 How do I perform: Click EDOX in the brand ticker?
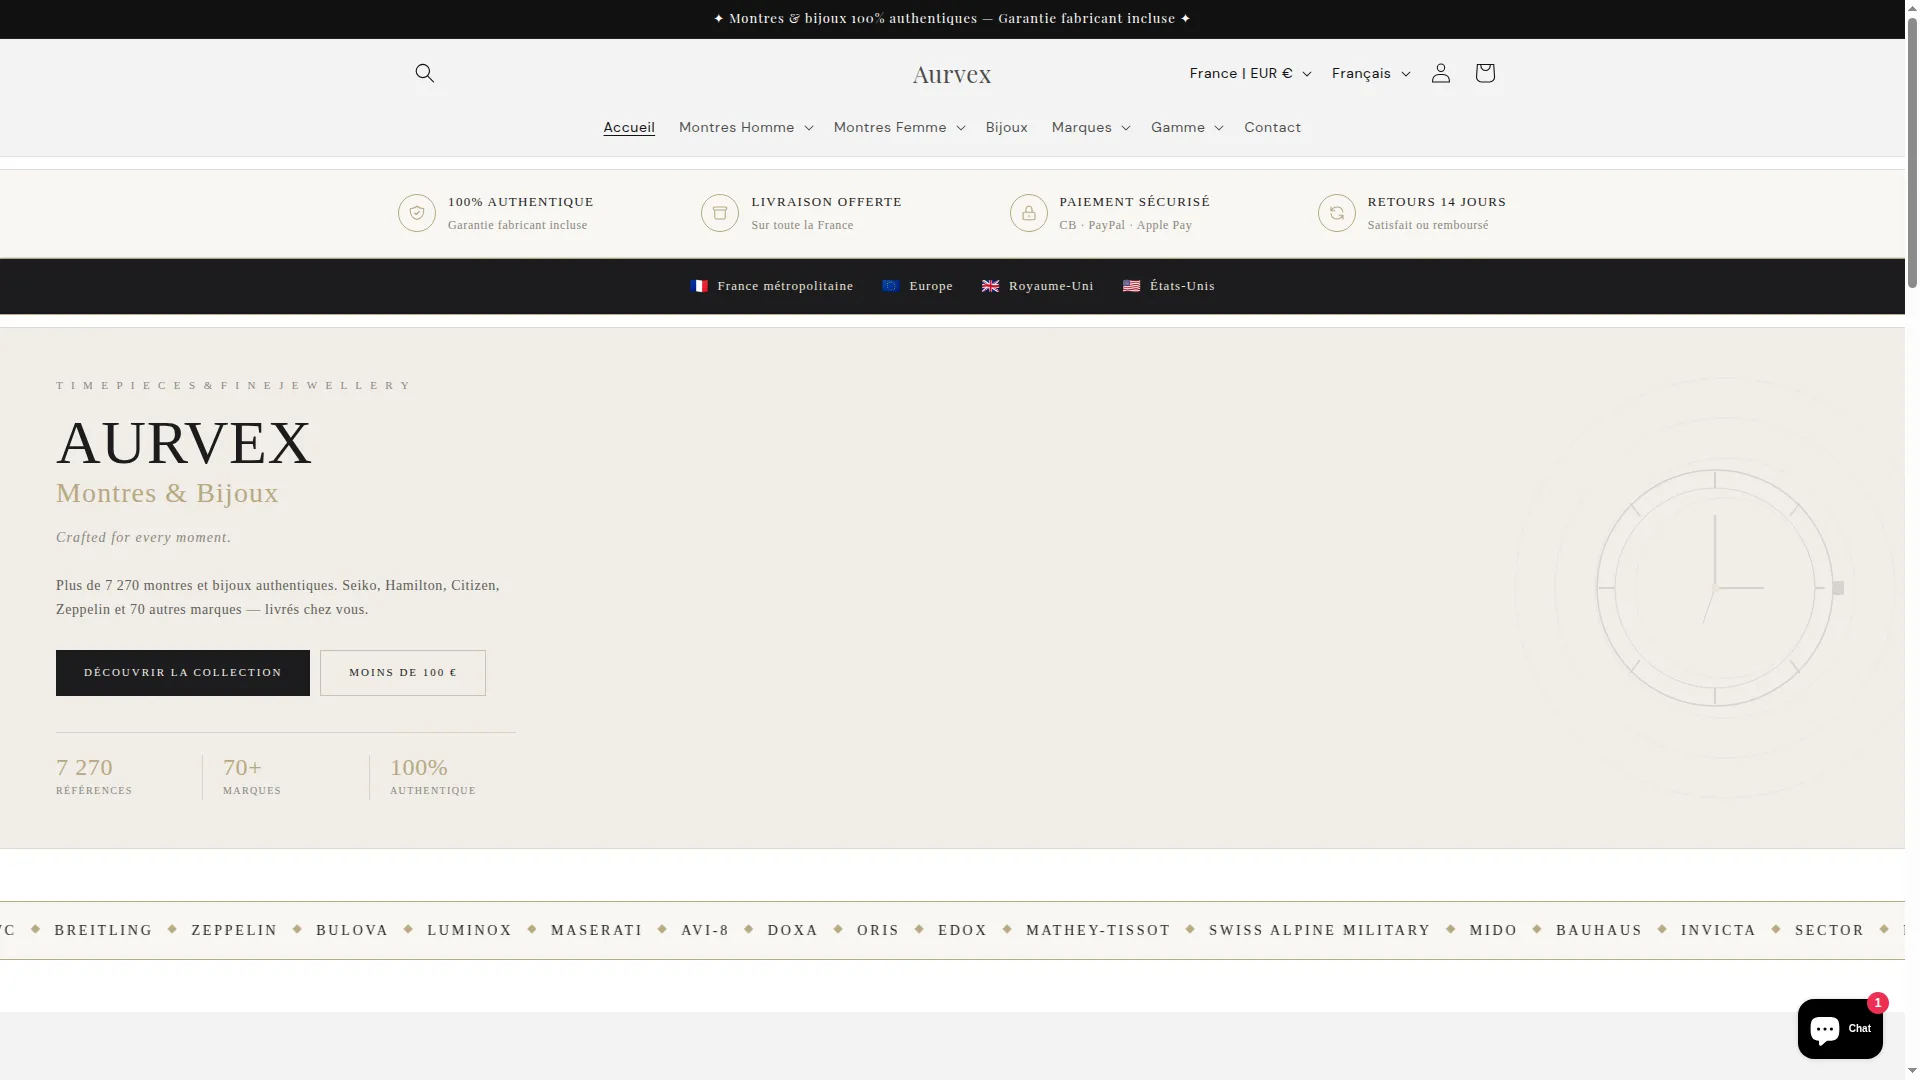tap(962, 930)
